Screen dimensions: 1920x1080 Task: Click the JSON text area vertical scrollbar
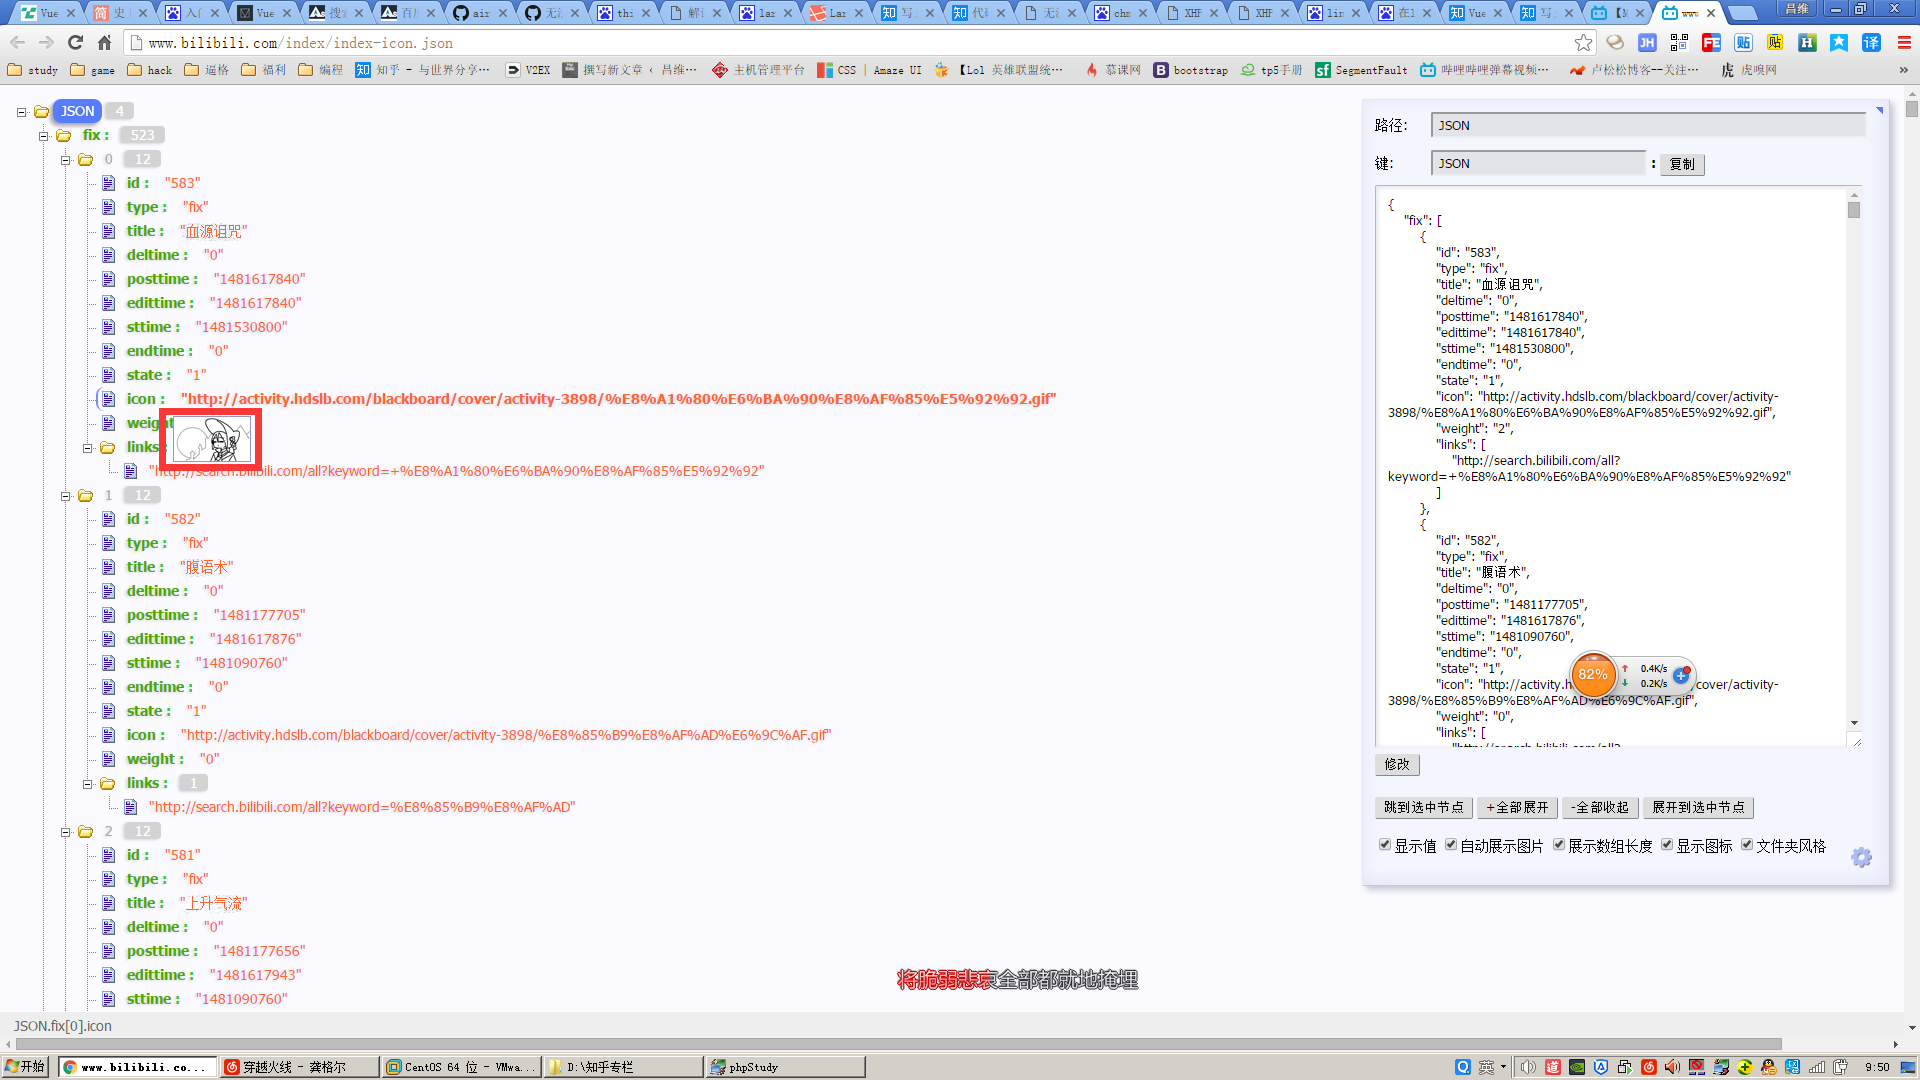tap(1854, 458)
